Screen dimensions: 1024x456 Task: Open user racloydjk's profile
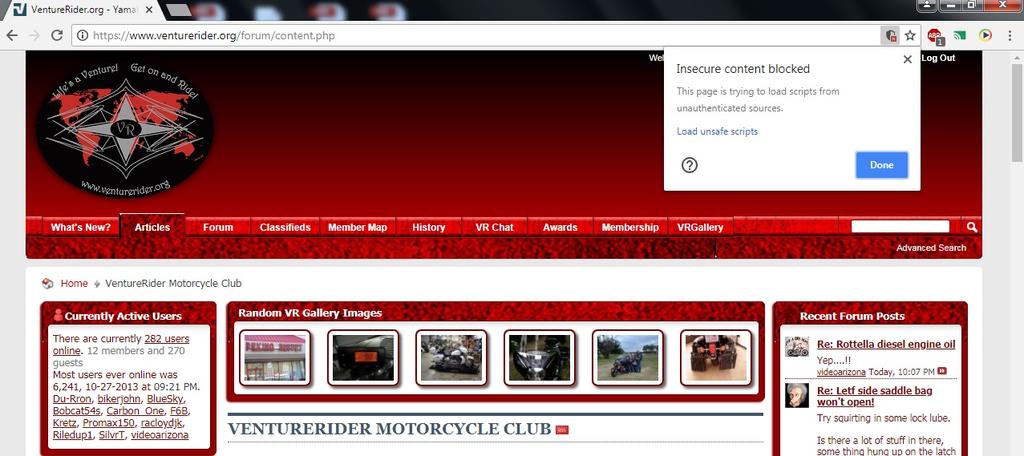(x=163, y=423)
